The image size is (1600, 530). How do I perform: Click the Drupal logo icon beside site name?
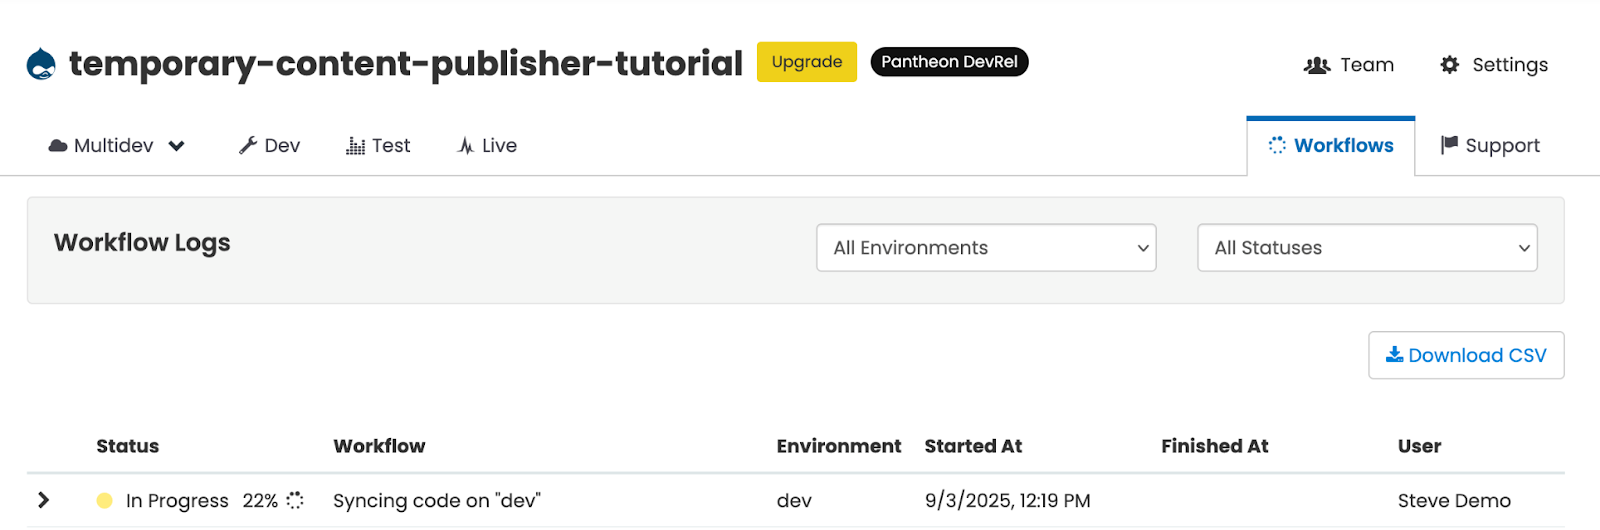41,64
